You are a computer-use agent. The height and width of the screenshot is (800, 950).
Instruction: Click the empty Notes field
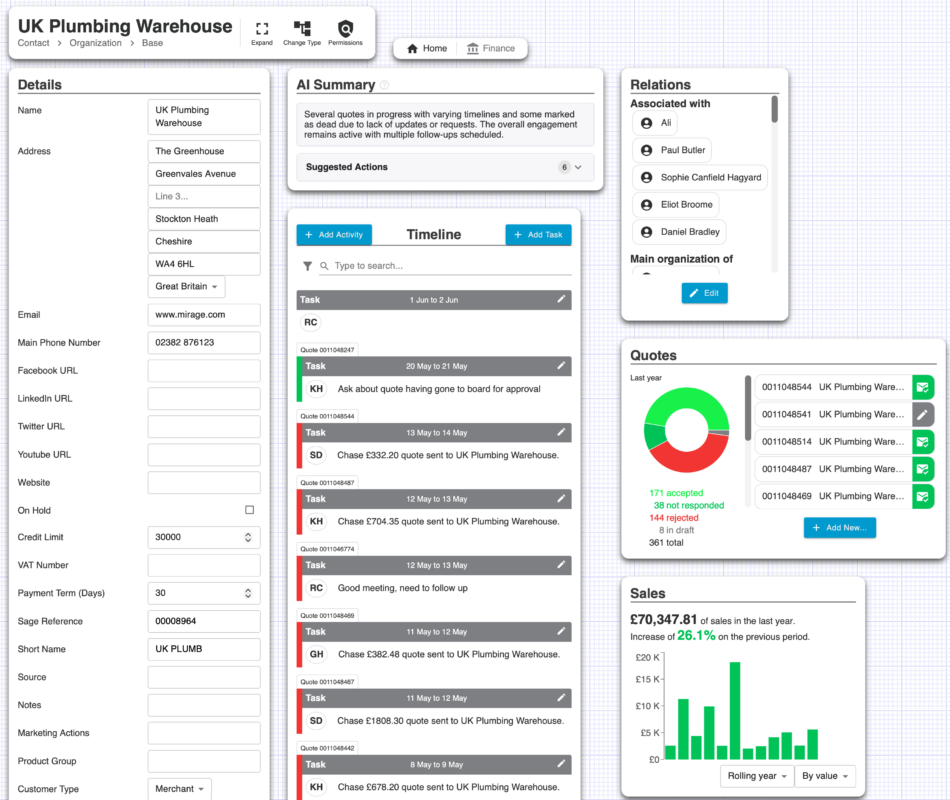point(204,705)
